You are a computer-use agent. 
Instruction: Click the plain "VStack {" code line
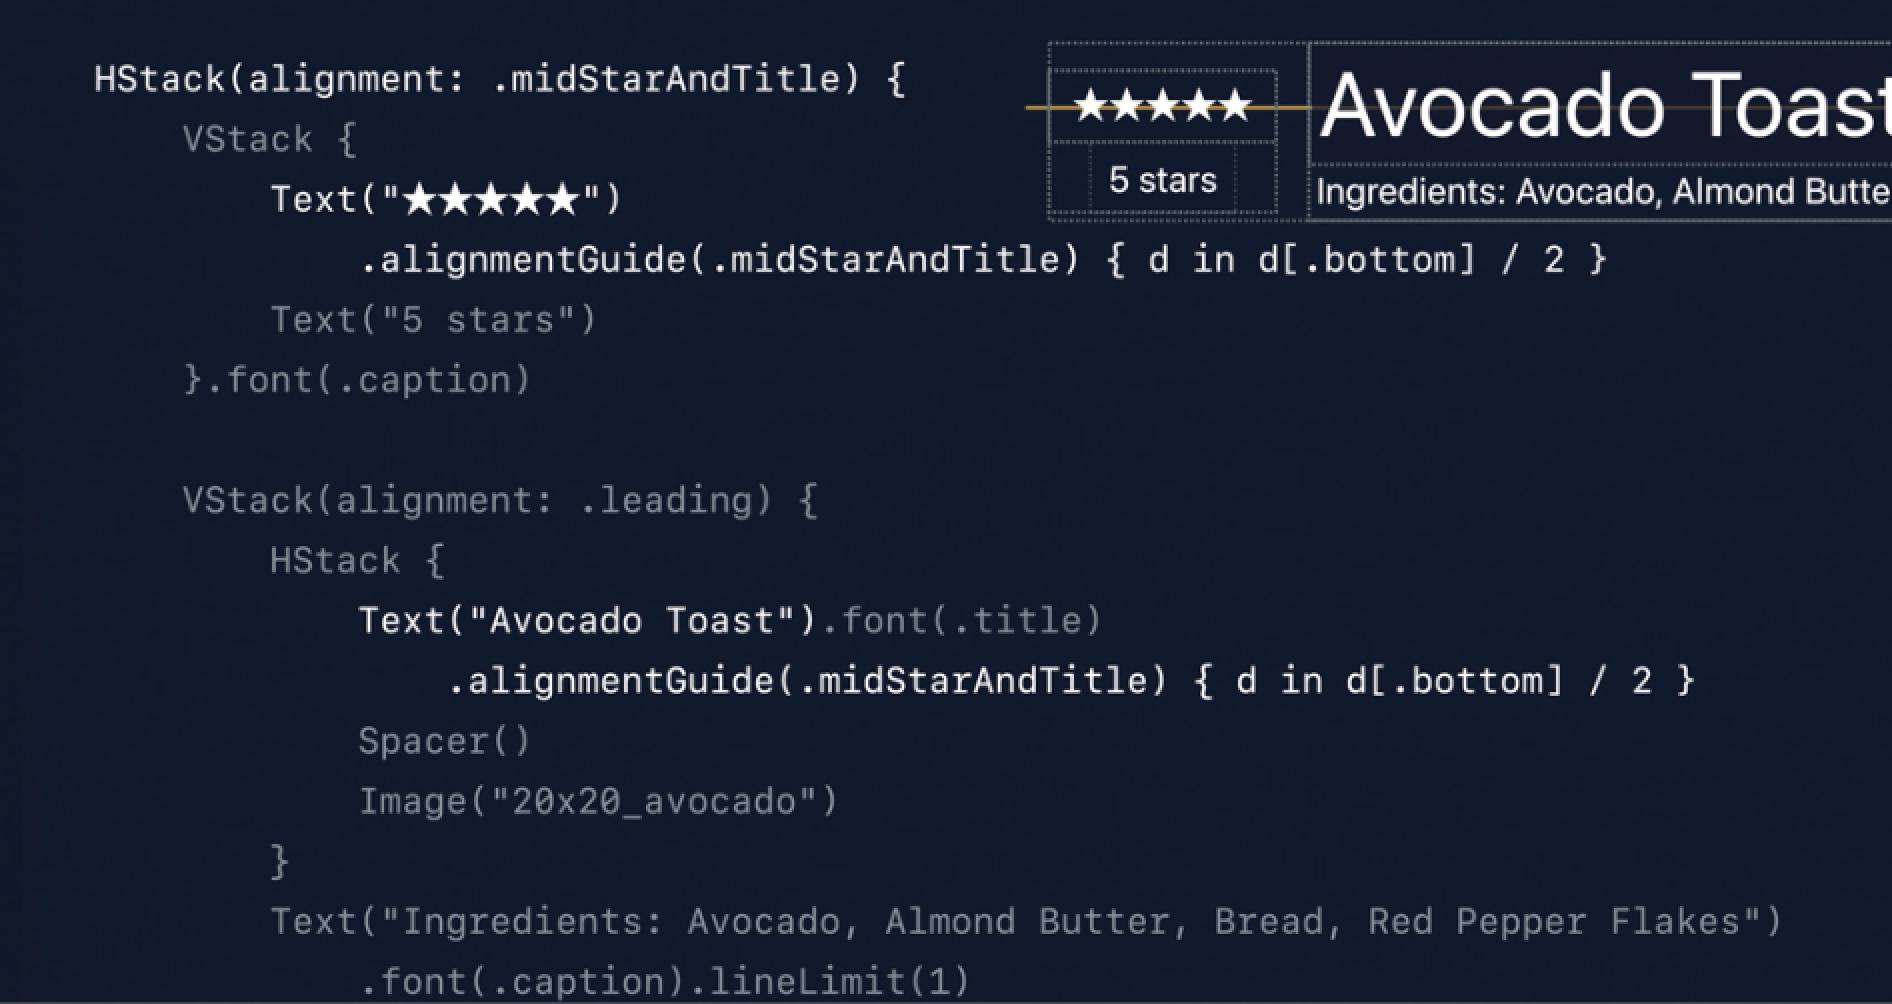[x=269, y=139]
